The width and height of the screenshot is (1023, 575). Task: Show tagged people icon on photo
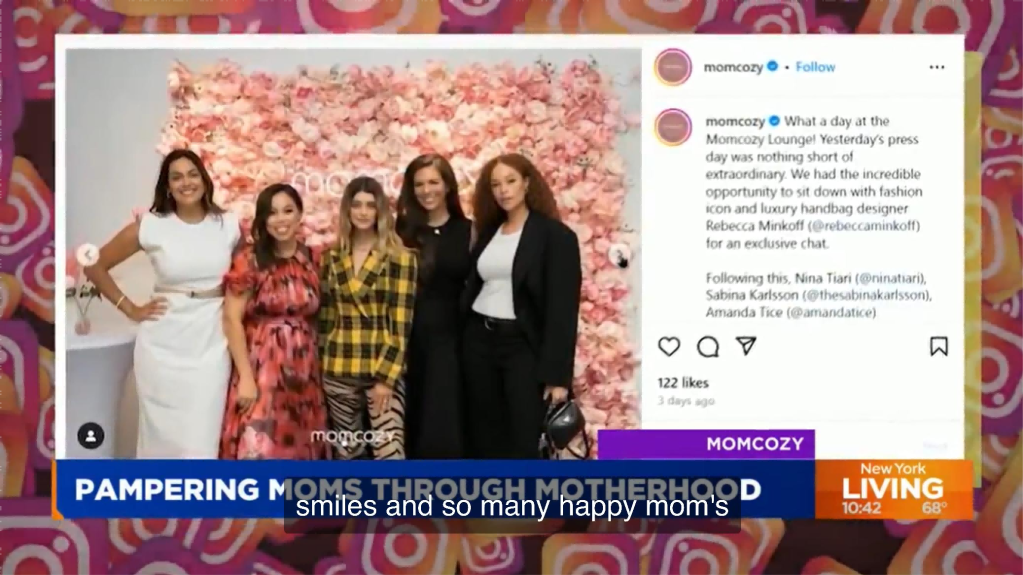pyautogui.click(x=91, y=435)
